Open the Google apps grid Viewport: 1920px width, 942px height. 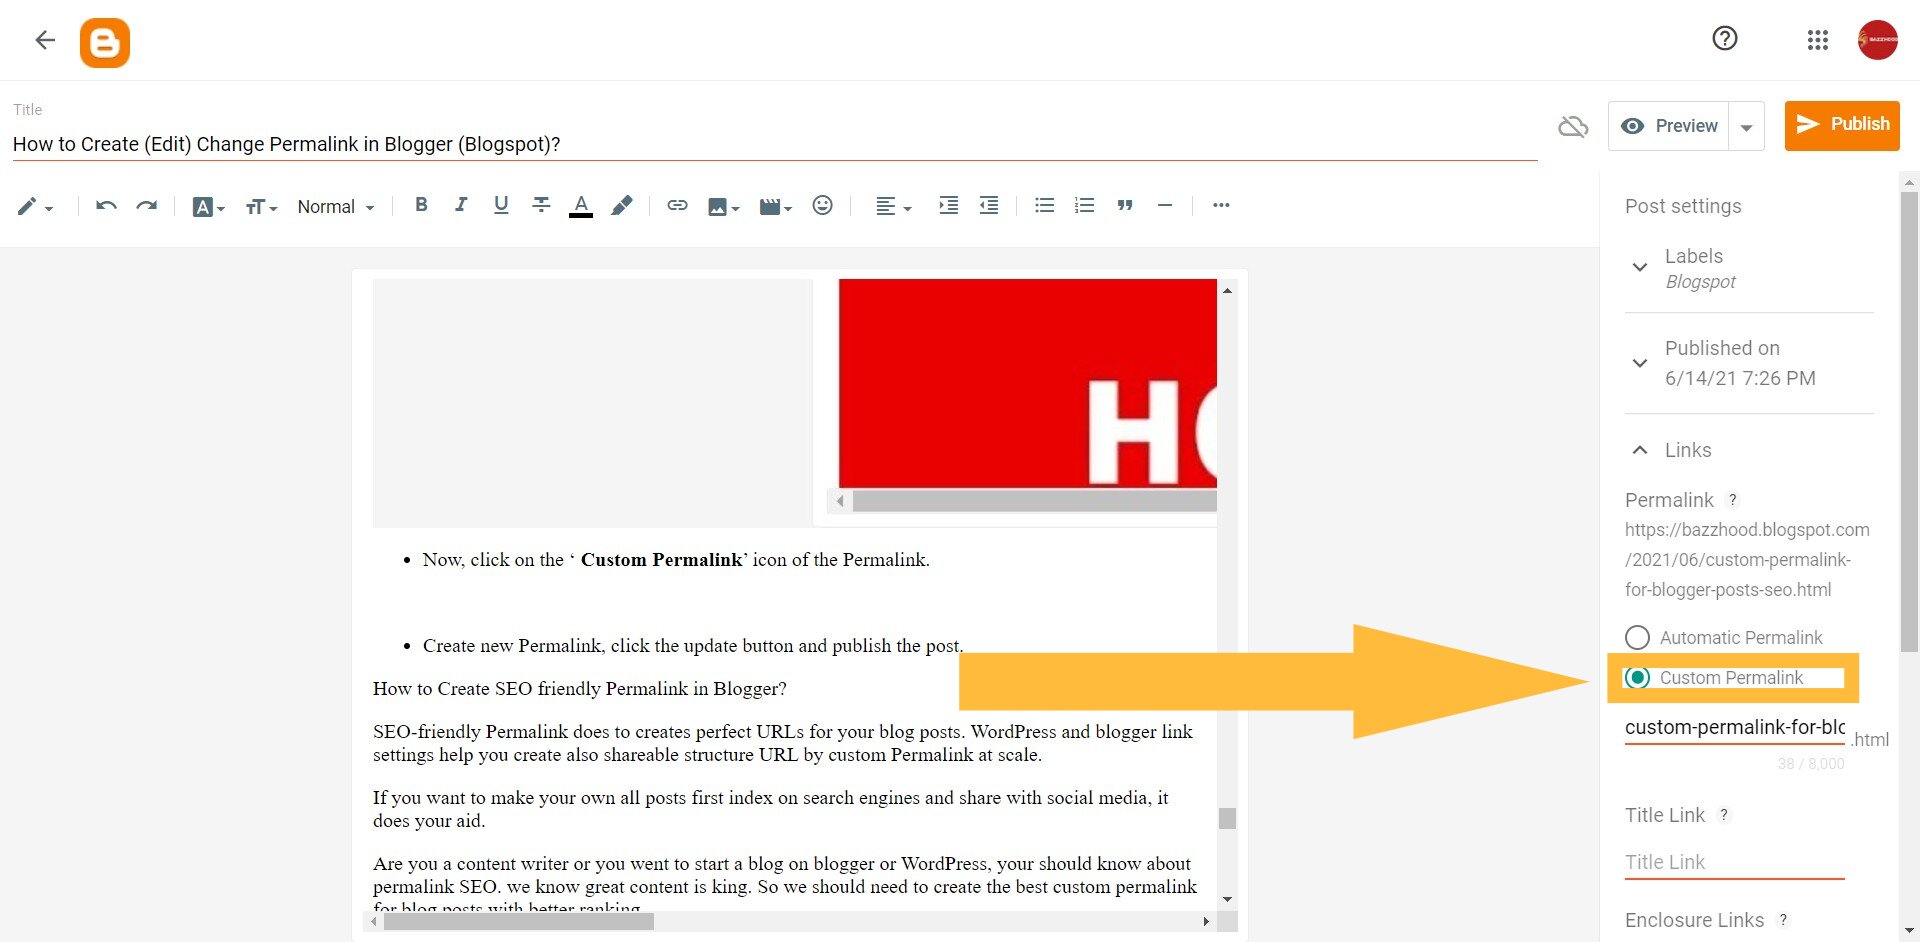[x=1818, y=40]
